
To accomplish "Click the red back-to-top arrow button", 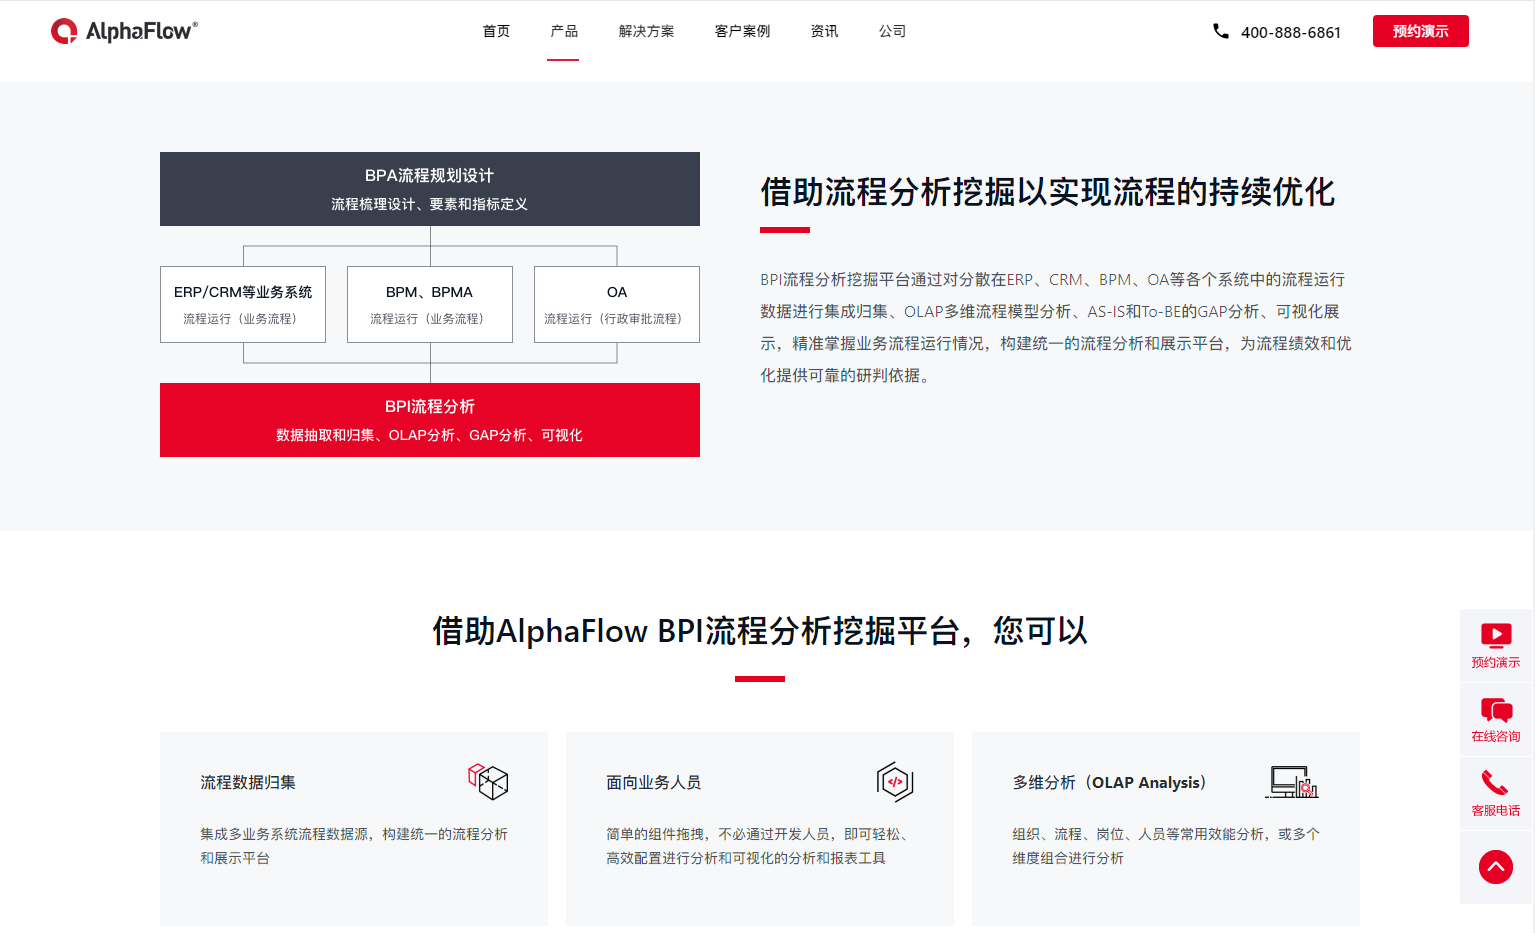I will tap(1496, 867).
